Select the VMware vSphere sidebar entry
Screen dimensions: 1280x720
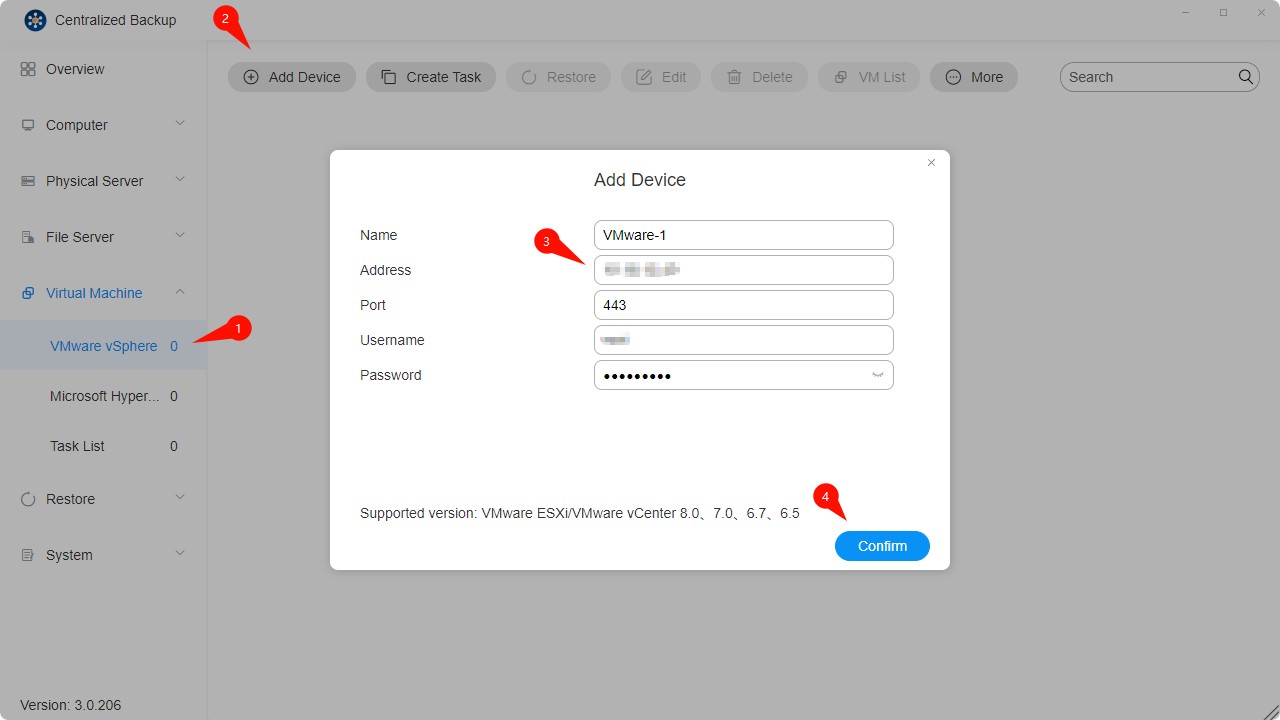(x=104, y=345)
